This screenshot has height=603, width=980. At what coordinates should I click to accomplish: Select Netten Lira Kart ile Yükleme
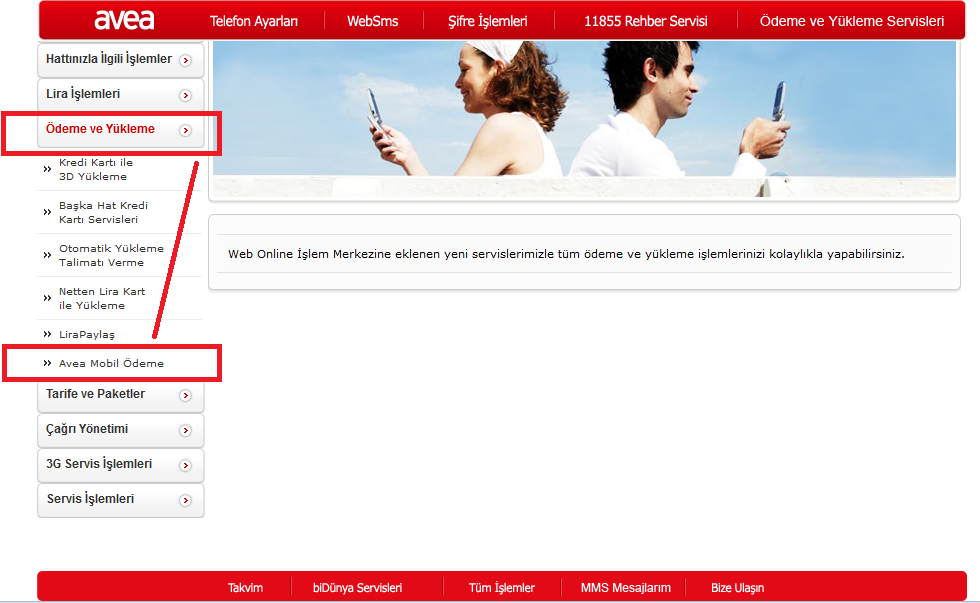(x=101, y=299)
